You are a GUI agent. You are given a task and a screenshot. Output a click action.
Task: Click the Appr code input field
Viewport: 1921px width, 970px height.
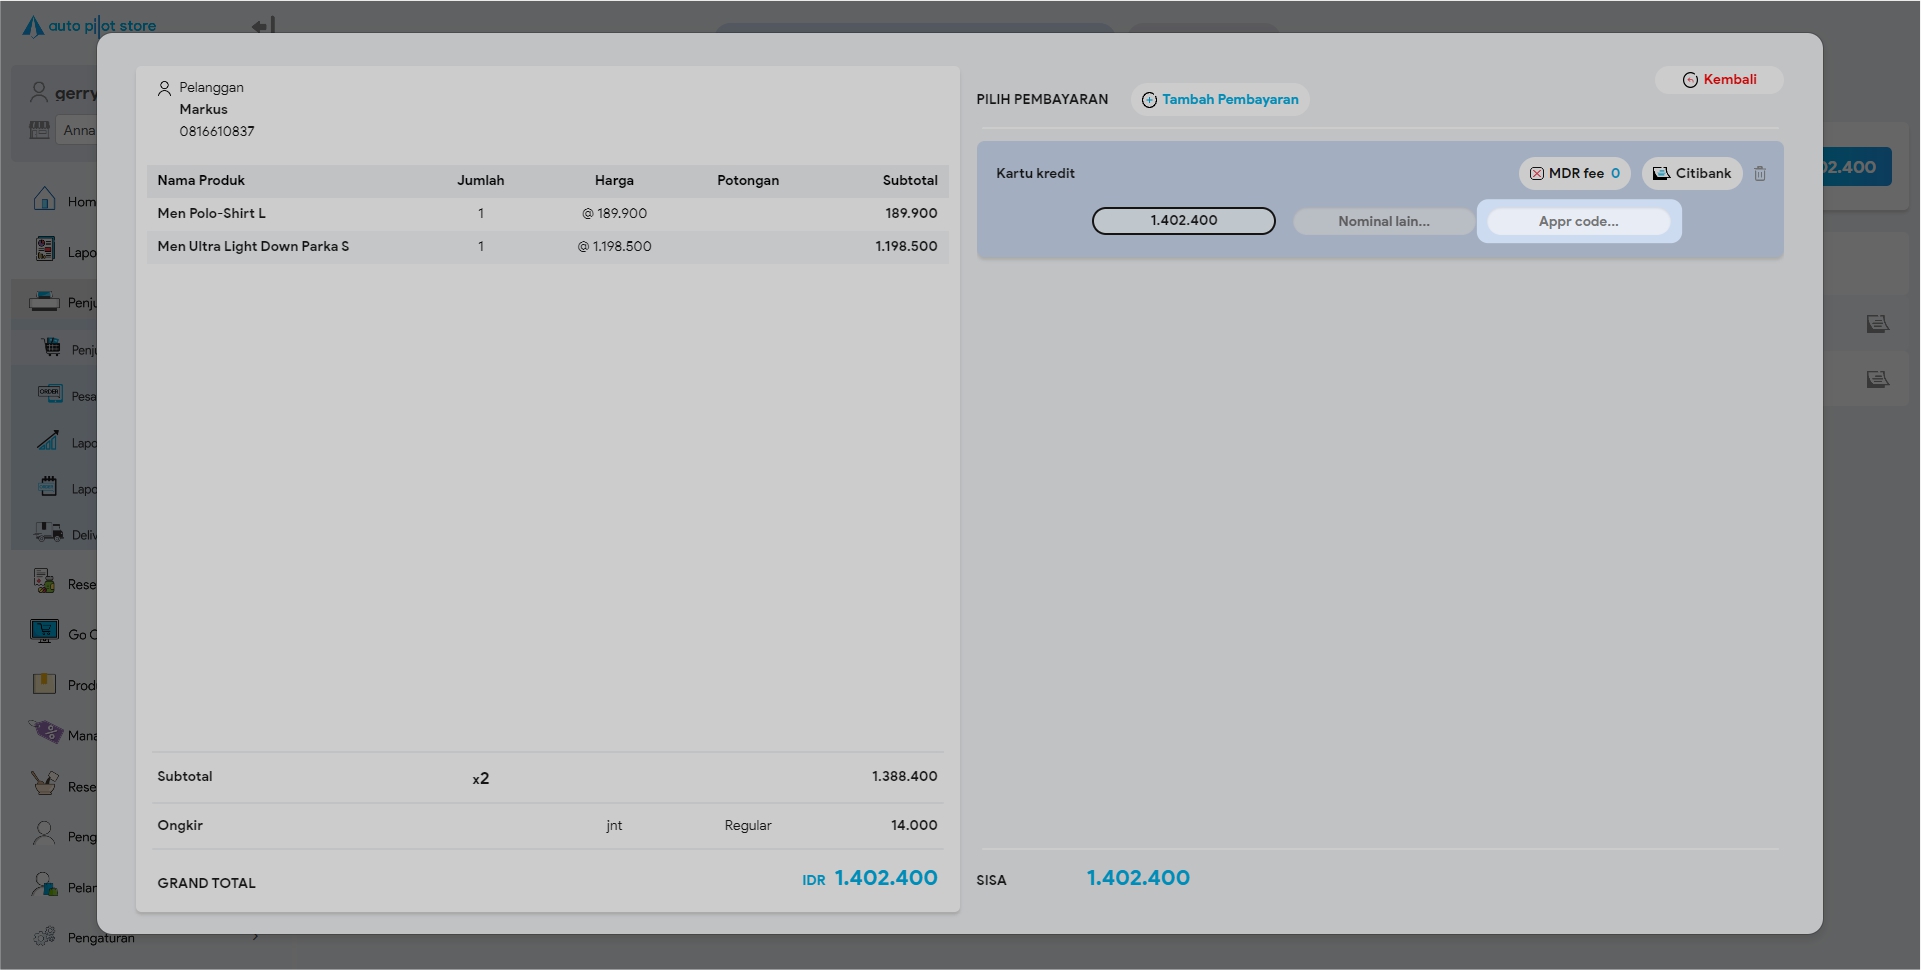(1578, 222)
